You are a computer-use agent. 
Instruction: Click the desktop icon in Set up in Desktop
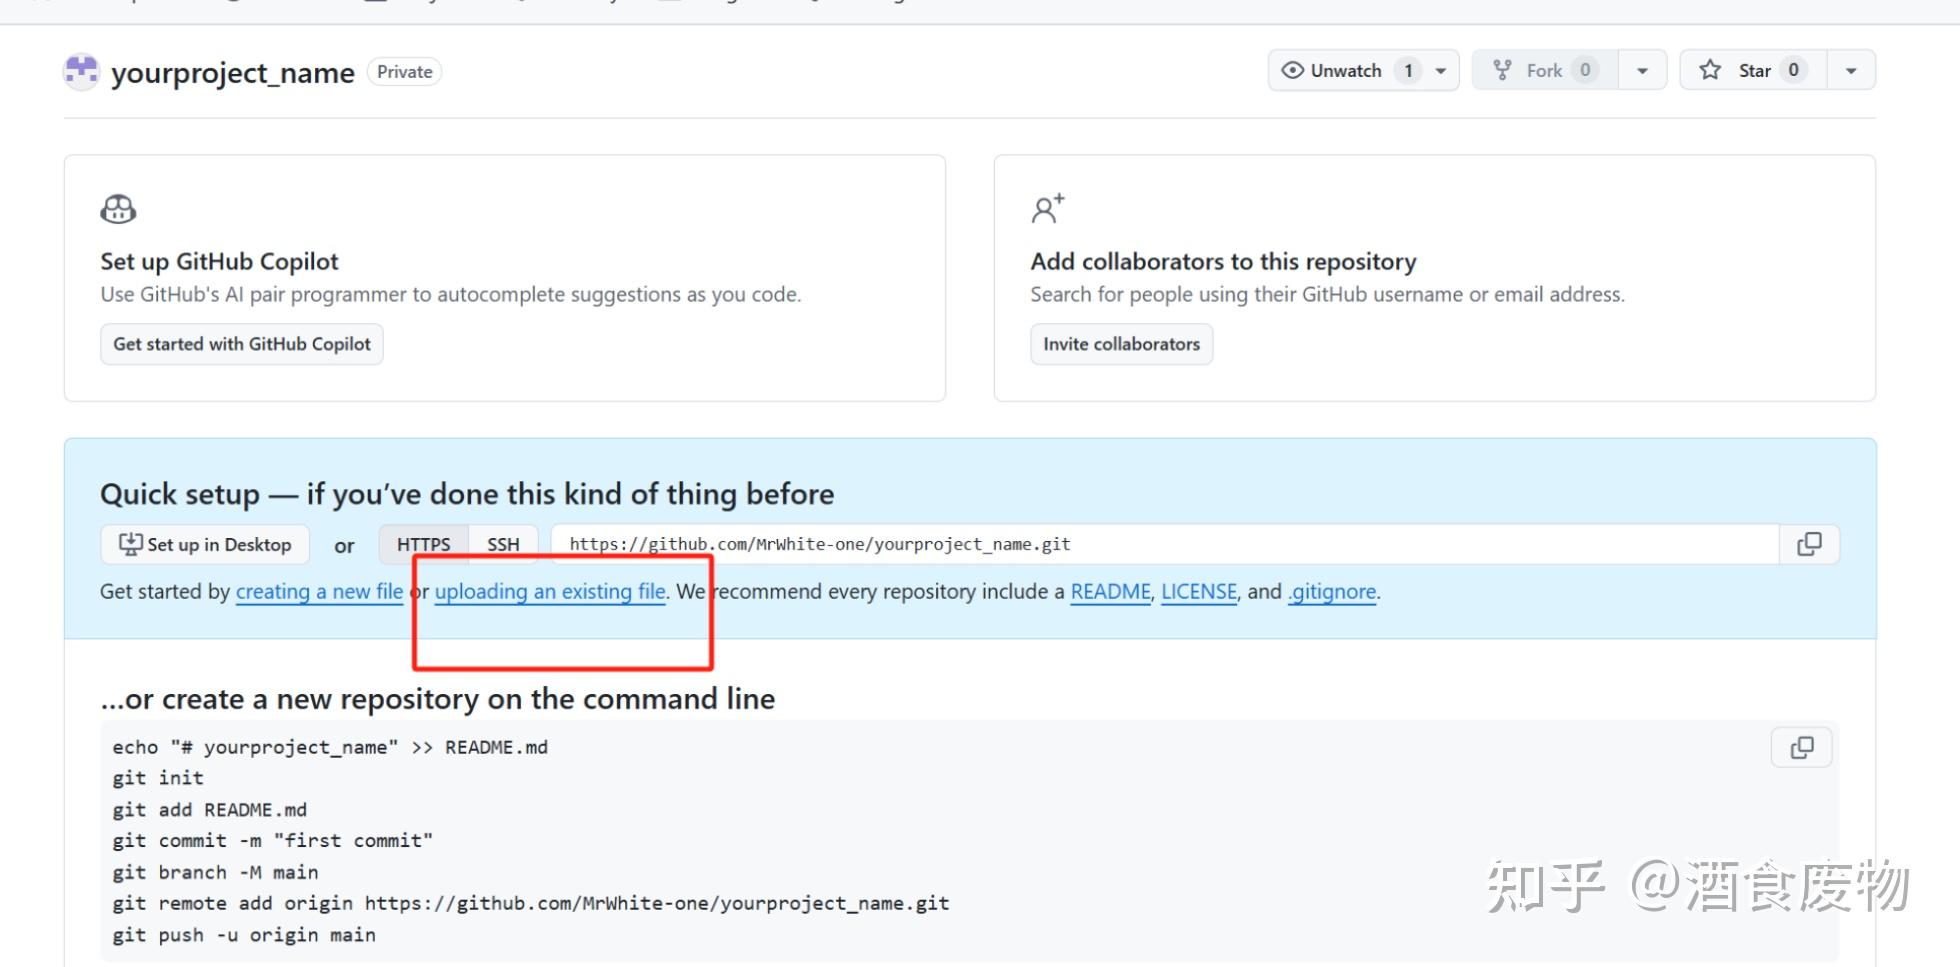130,544
